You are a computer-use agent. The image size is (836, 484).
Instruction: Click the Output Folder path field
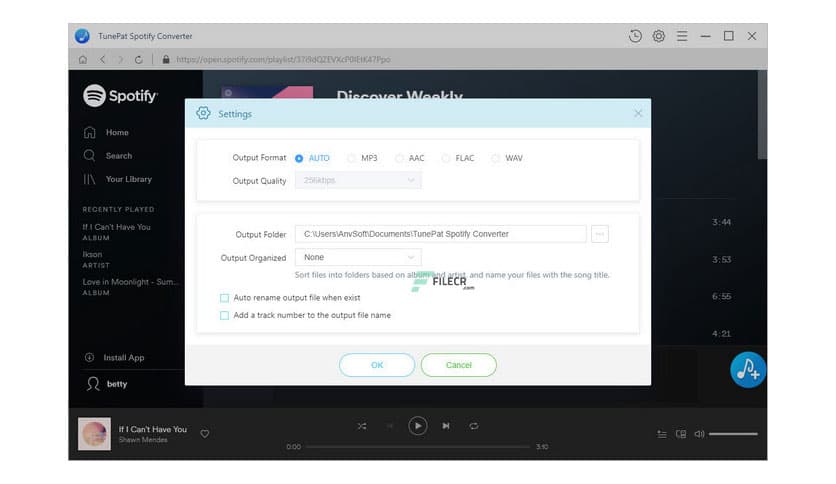pyautogui.click(x=440, y=234)
